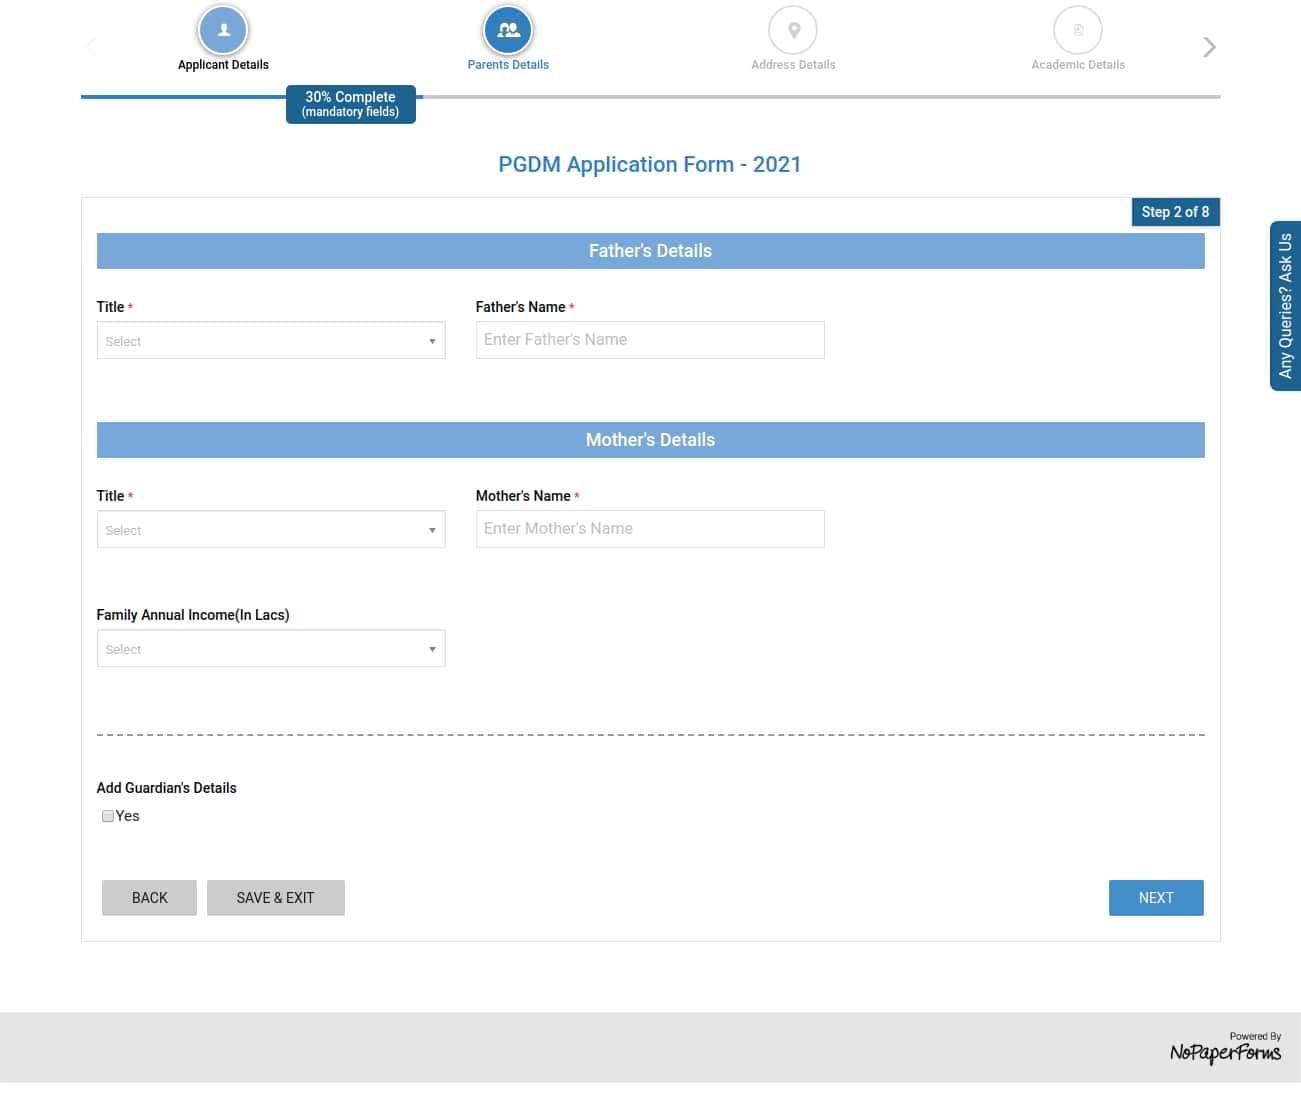The height and width of the screenshot is (1097, 1301).
Task: Click the Academic Details step icon
Action: click(1078, 30)
